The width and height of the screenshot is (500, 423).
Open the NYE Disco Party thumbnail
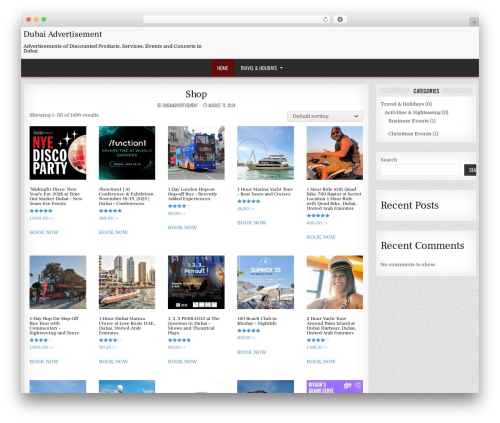[58, 153]
